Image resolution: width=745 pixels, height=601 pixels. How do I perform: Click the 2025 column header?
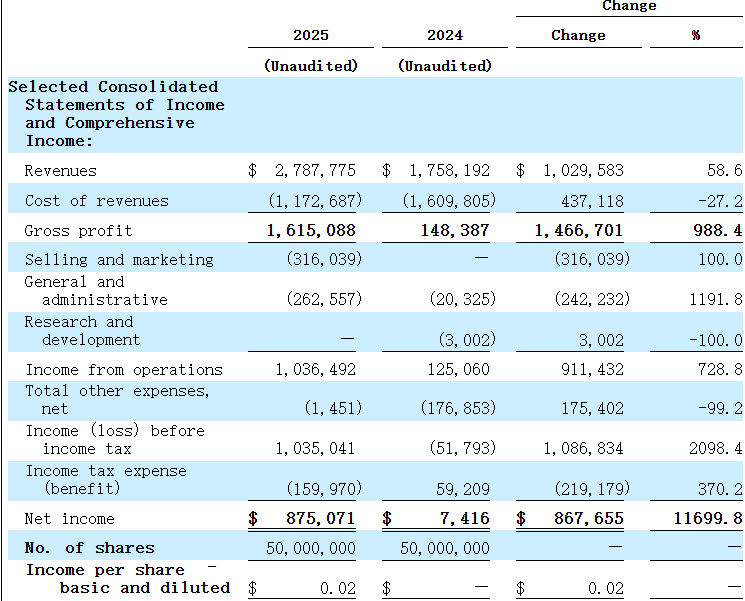(x=311, y=36)
